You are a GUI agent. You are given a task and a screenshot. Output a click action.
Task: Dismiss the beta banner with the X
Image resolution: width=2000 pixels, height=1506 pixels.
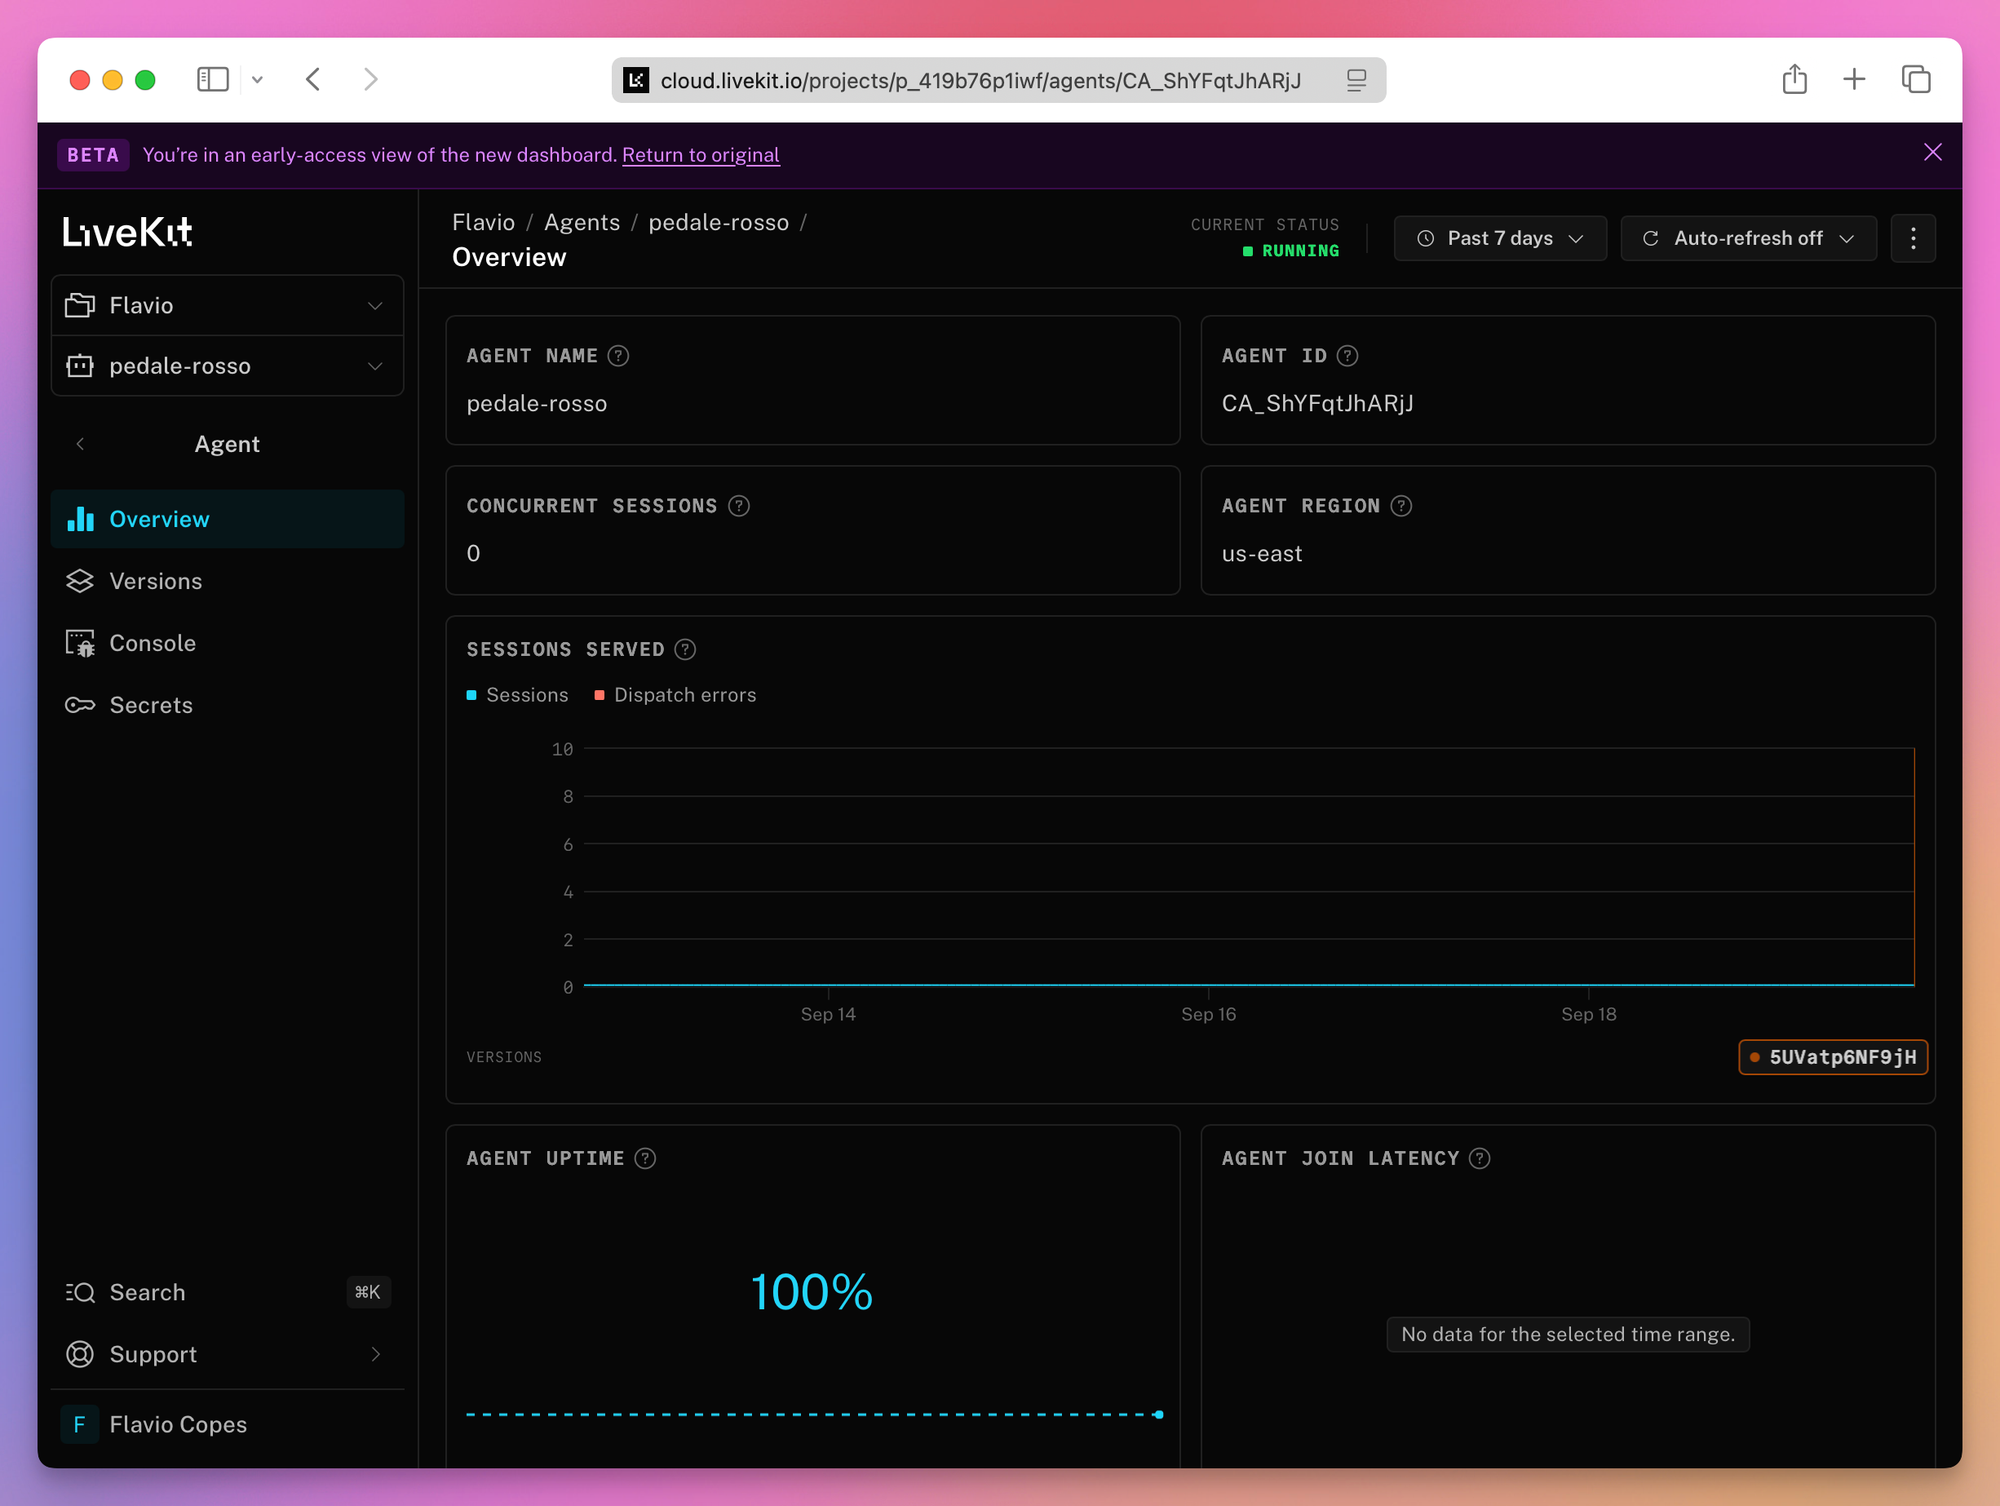click(x=1932, y=152)
